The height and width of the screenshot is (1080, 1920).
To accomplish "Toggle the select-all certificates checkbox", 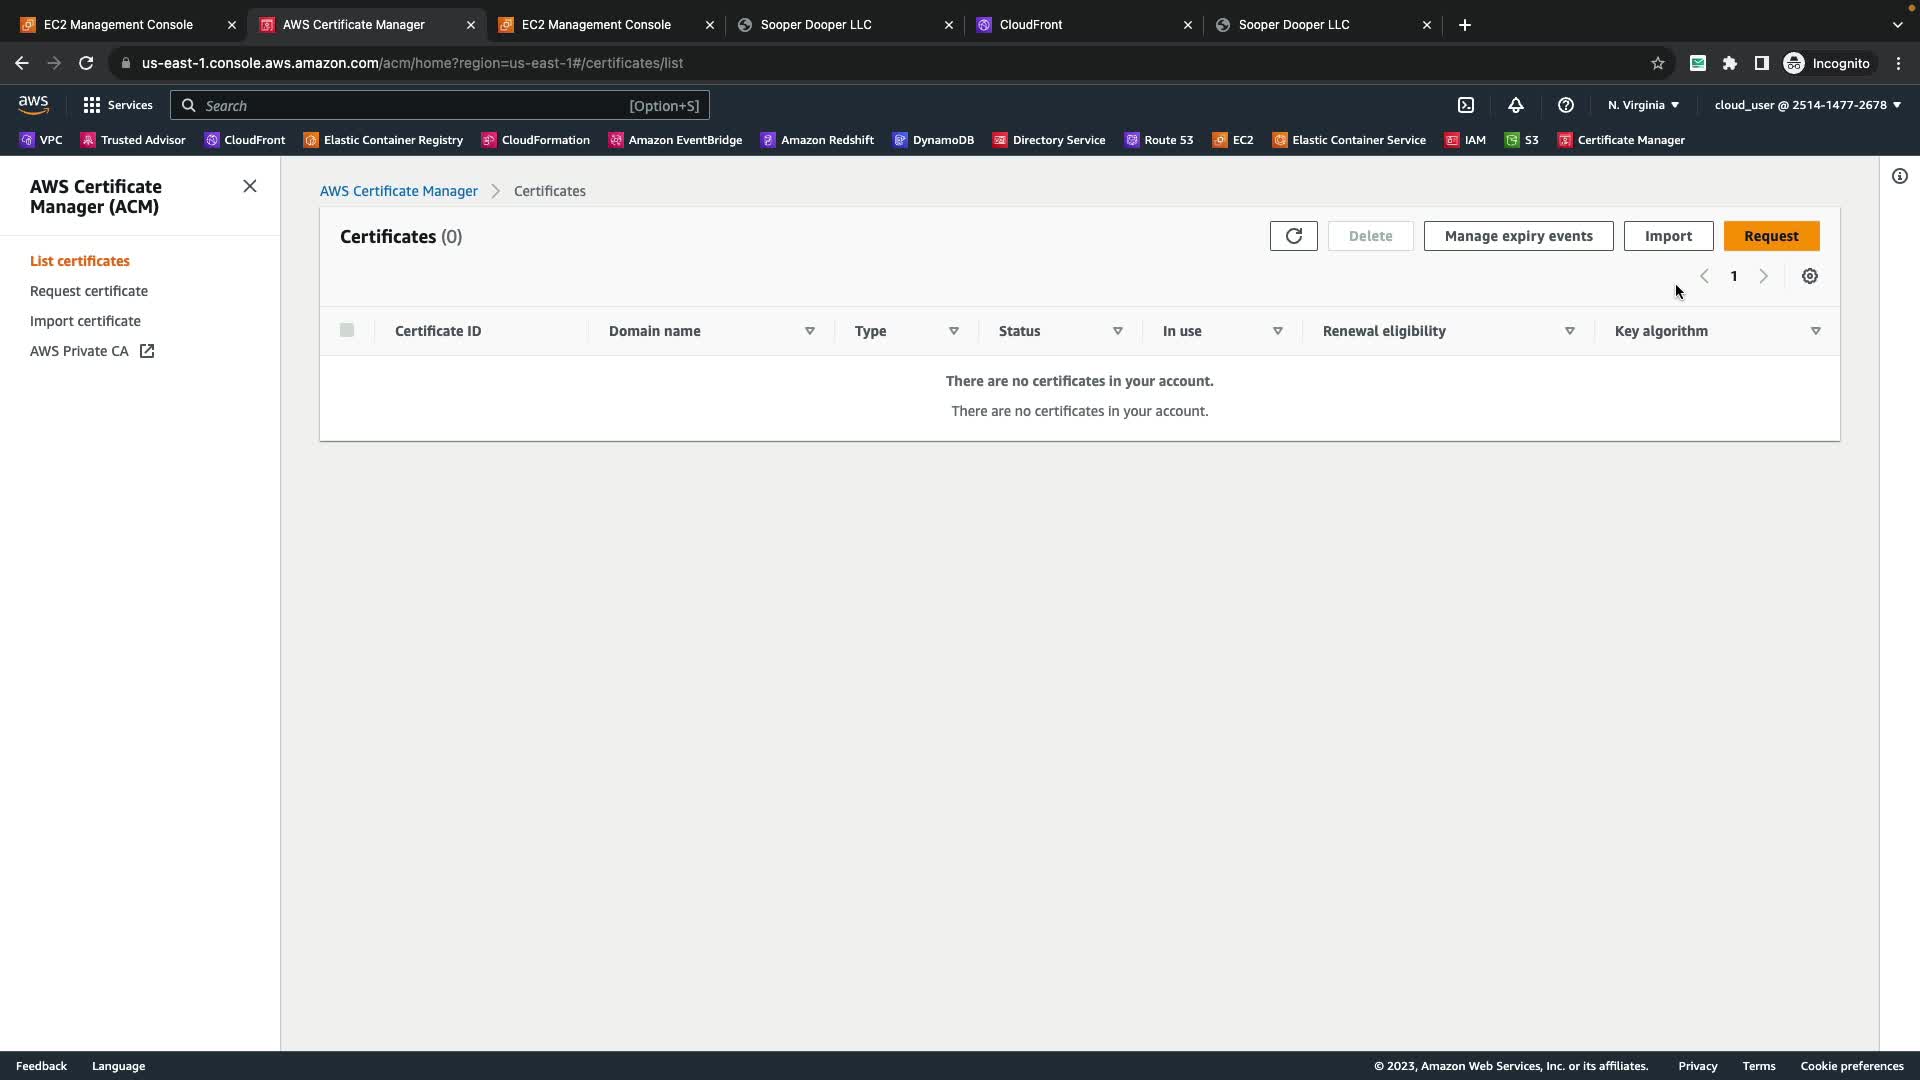I will pos(347,330).
